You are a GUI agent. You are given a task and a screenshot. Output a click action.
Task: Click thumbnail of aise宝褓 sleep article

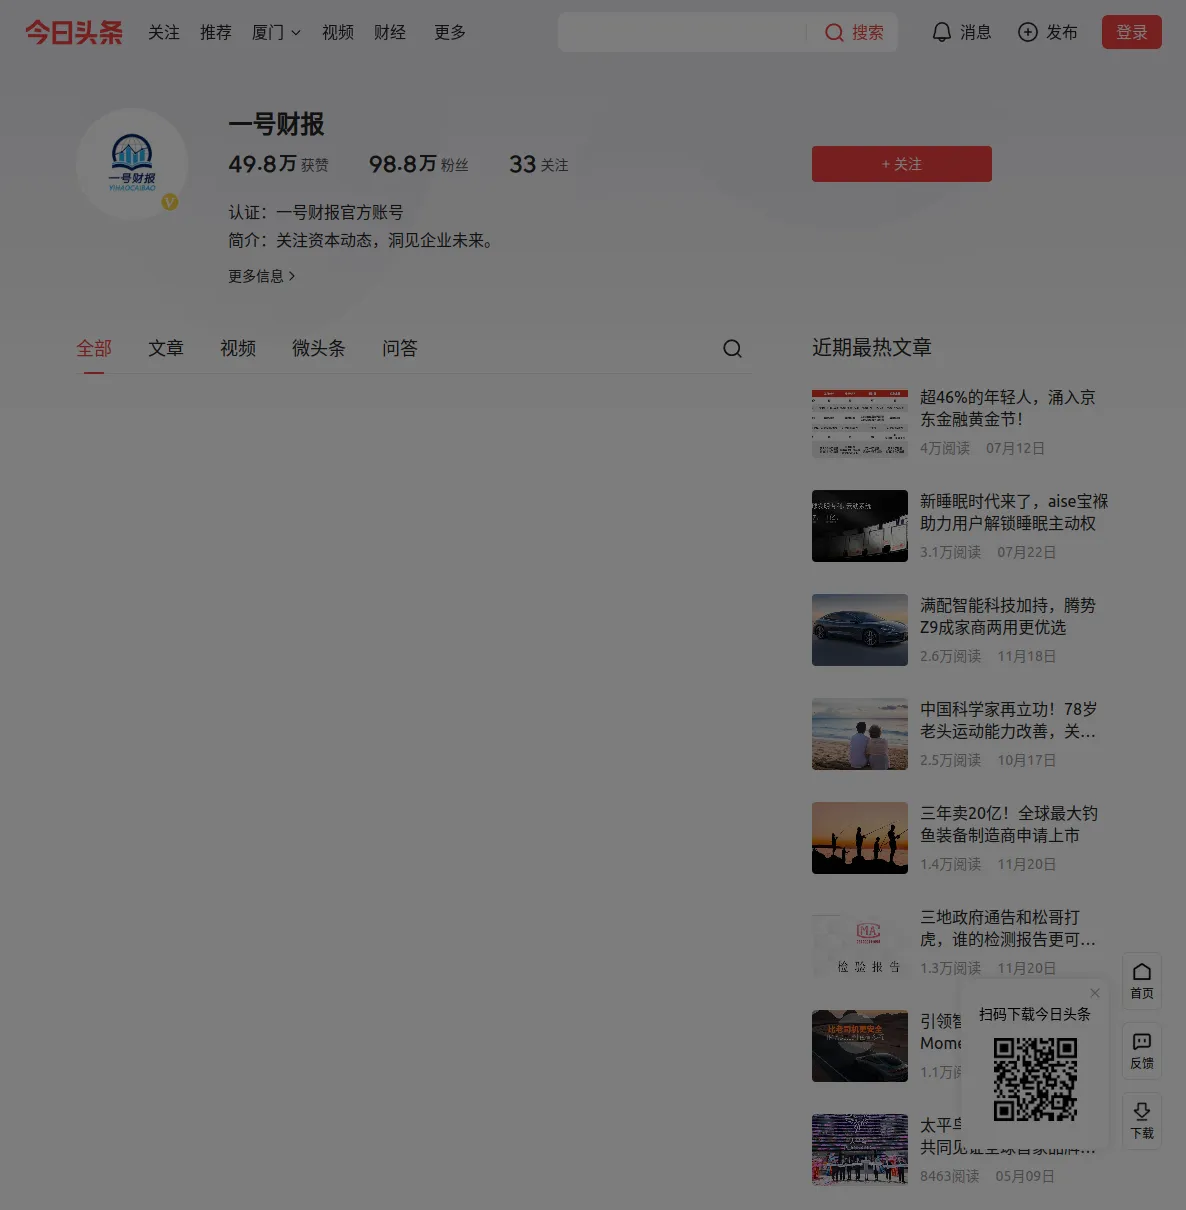860,526
